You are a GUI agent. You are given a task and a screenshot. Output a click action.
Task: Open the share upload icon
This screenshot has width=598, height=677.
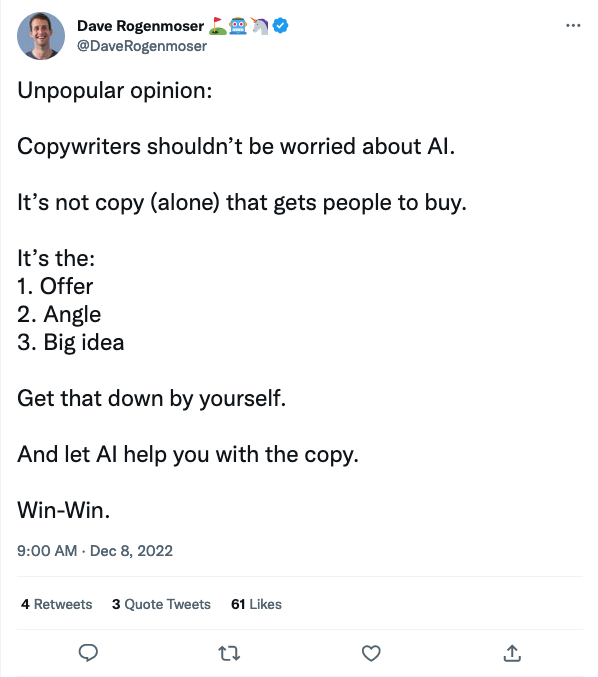(x=512, y=653)
